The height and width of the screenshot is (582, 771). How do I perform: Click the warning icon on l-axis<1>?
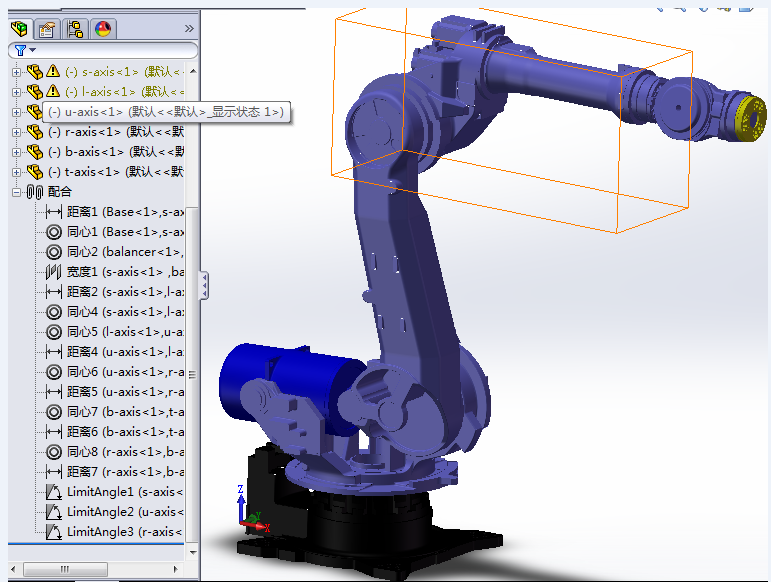(x=53, y=91)
